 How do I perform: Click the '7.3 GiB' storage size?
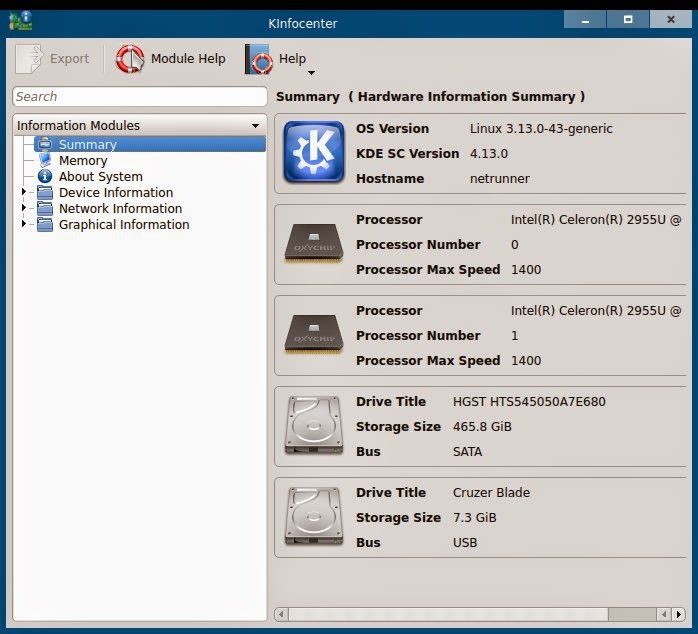(475, 517)
